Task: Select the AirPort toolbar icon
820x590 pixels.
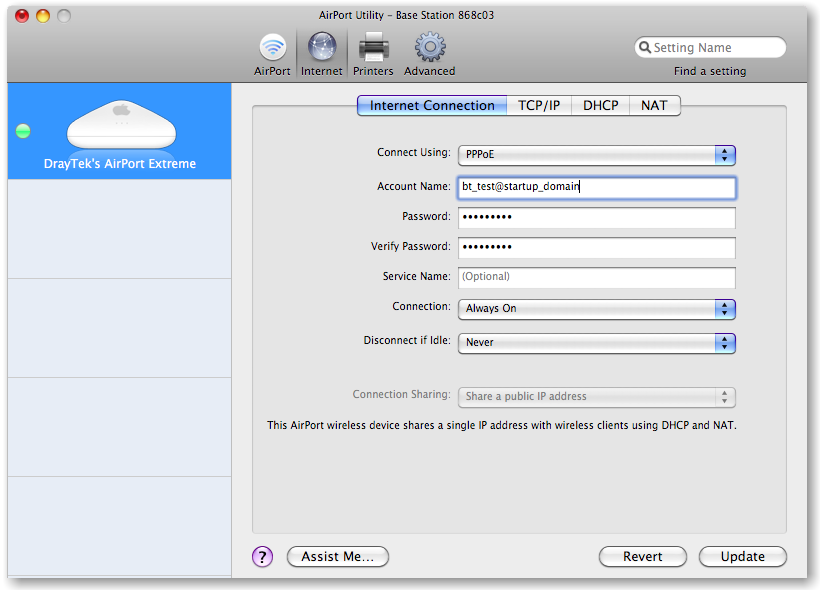Action: [272, 52]
